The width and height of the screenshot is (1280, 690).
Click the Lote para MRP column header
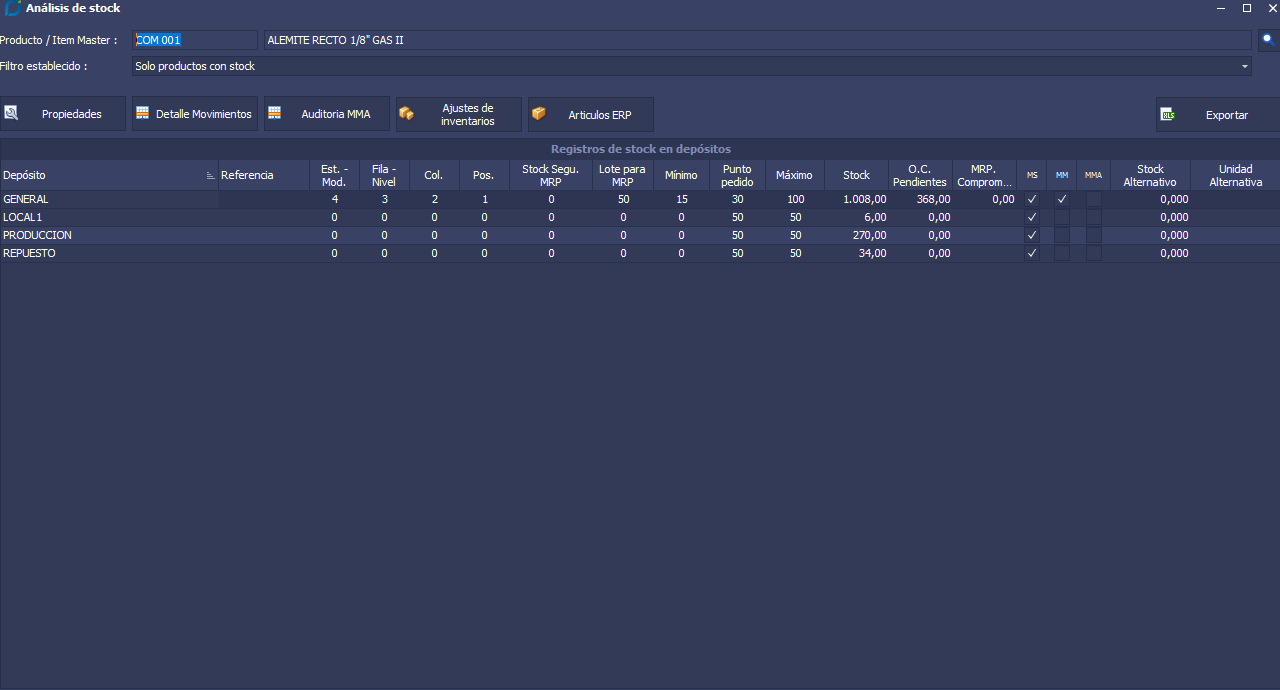(x=623, y=175)
